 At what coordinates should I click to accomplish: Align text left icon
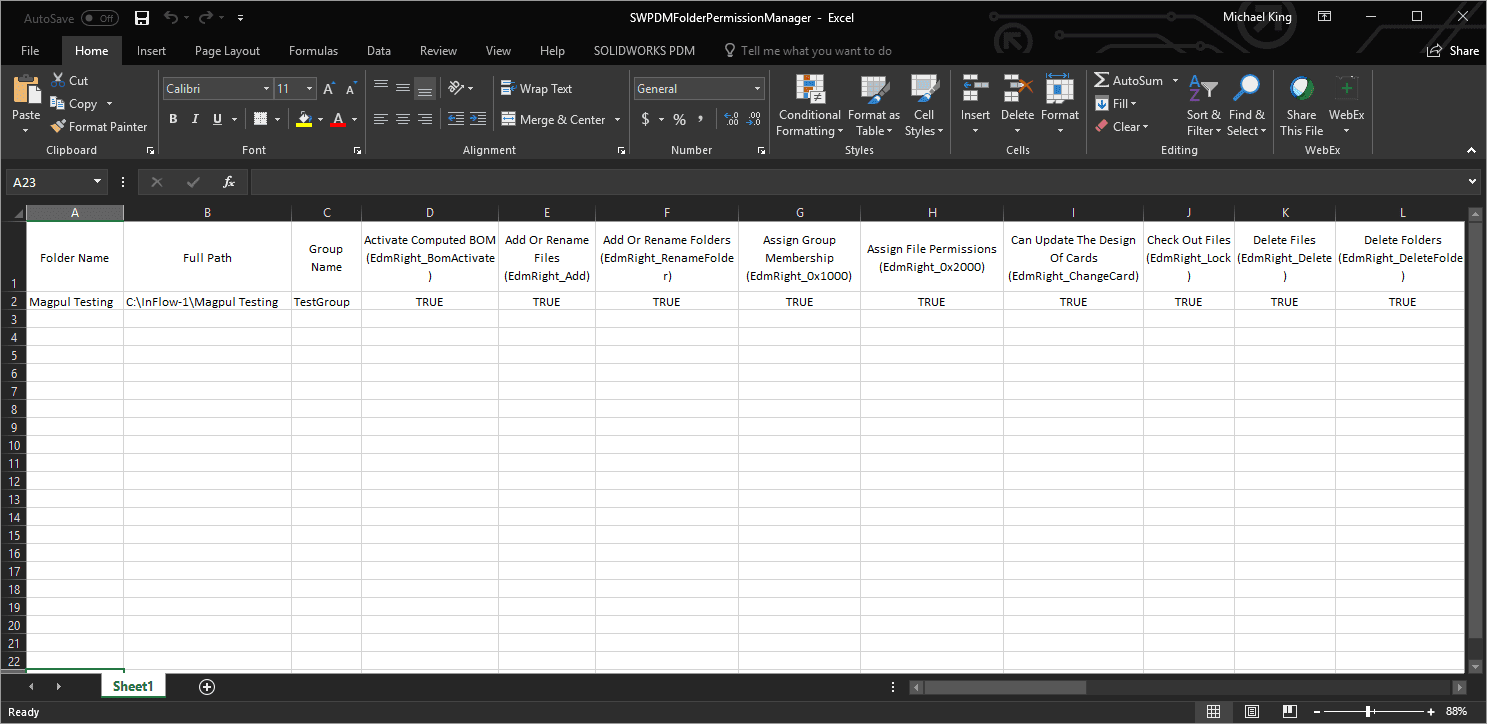[x=381, y=119]
